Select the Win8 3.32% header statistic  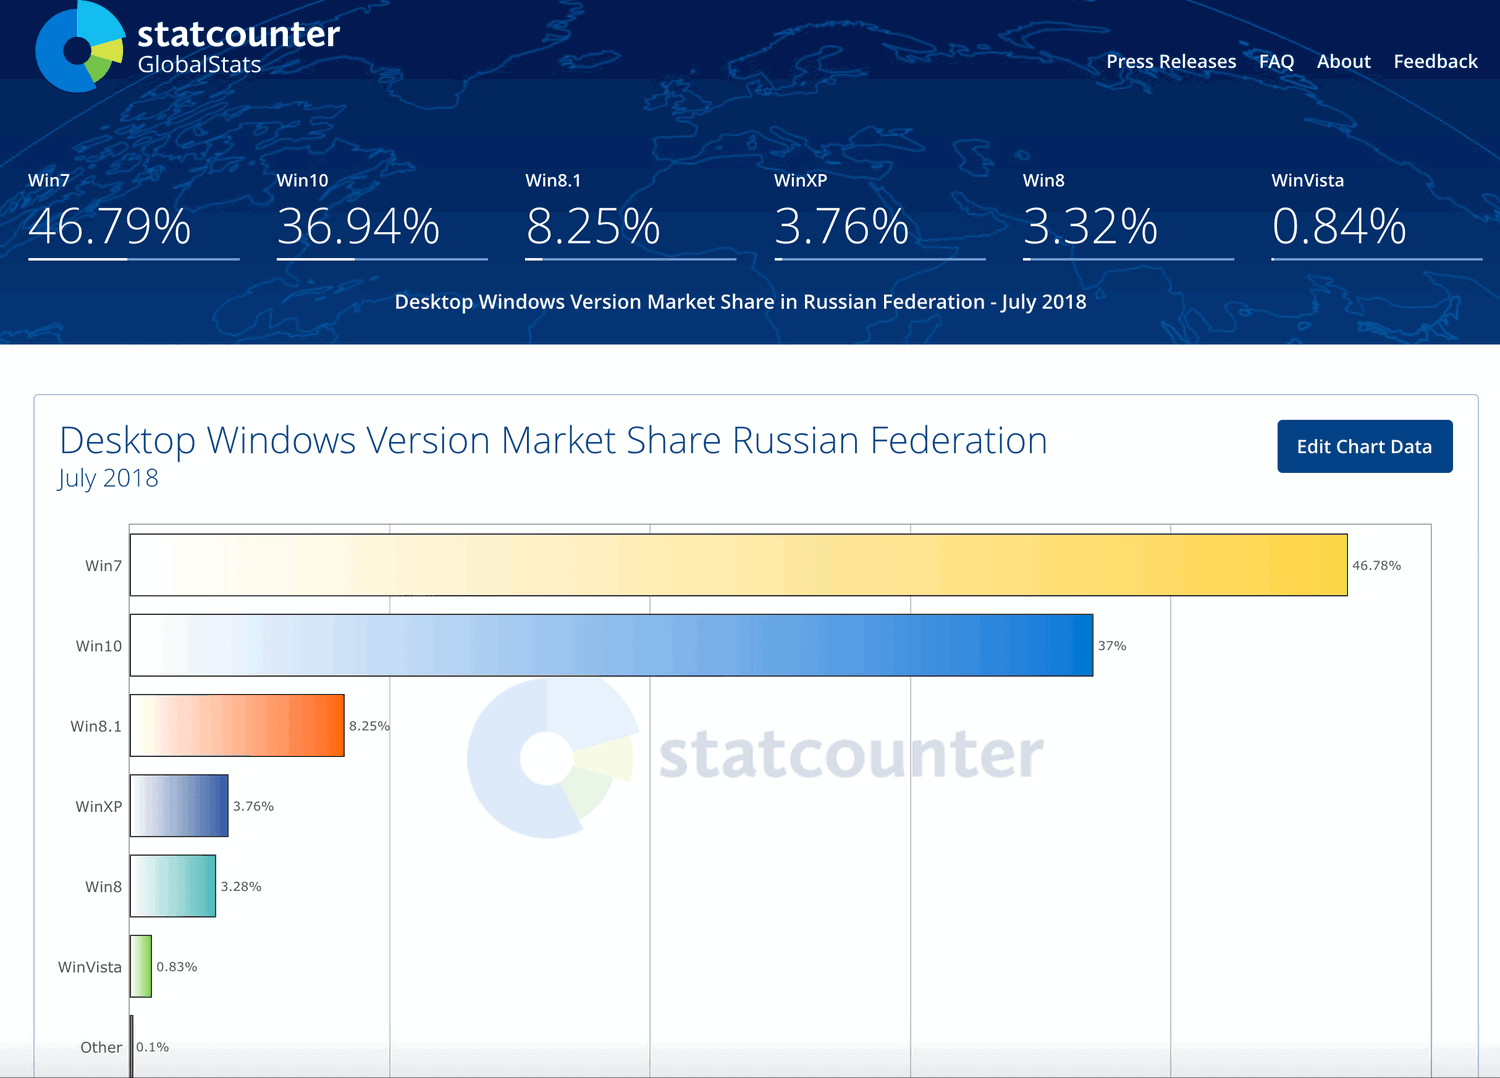pos(1128,215)
